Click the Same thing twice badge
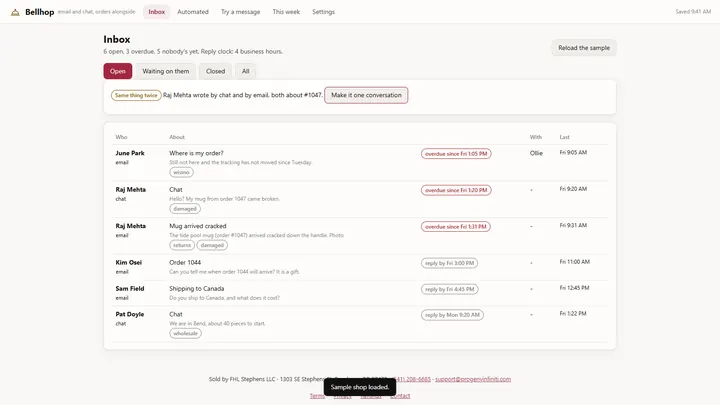The image size is (720, 405). tap(136, 95)
